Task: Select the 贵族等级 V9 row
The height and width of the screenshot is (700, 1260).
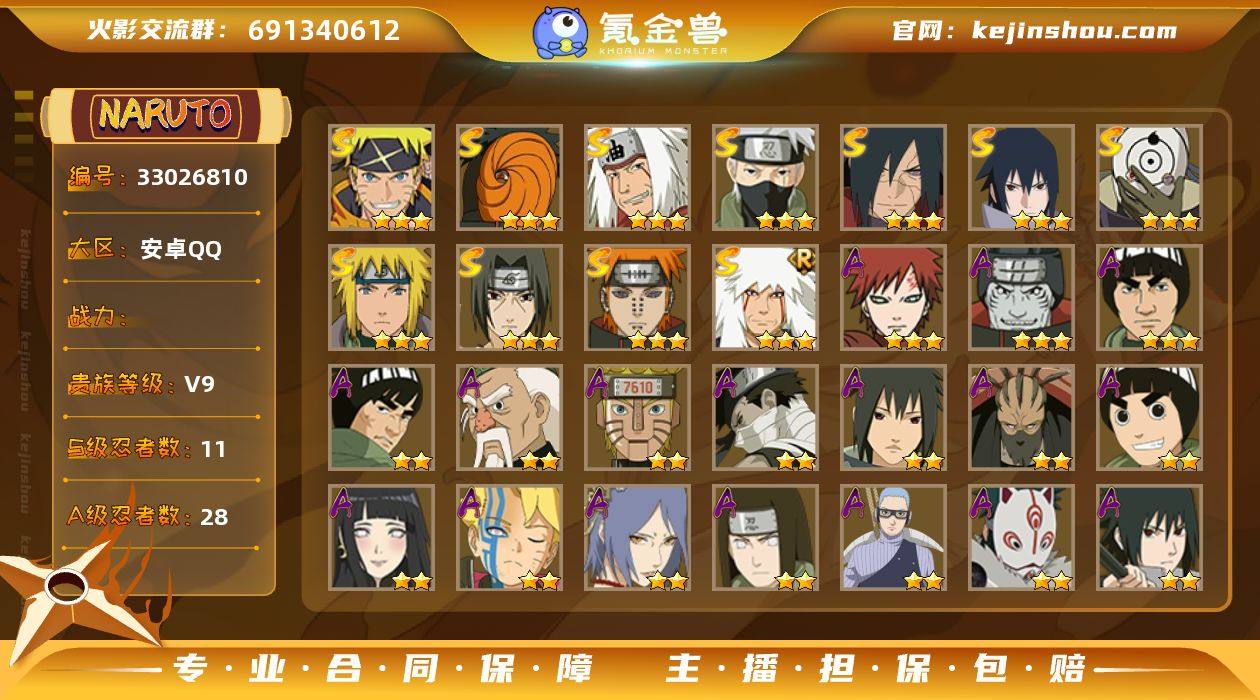Action: pos(162,384)
